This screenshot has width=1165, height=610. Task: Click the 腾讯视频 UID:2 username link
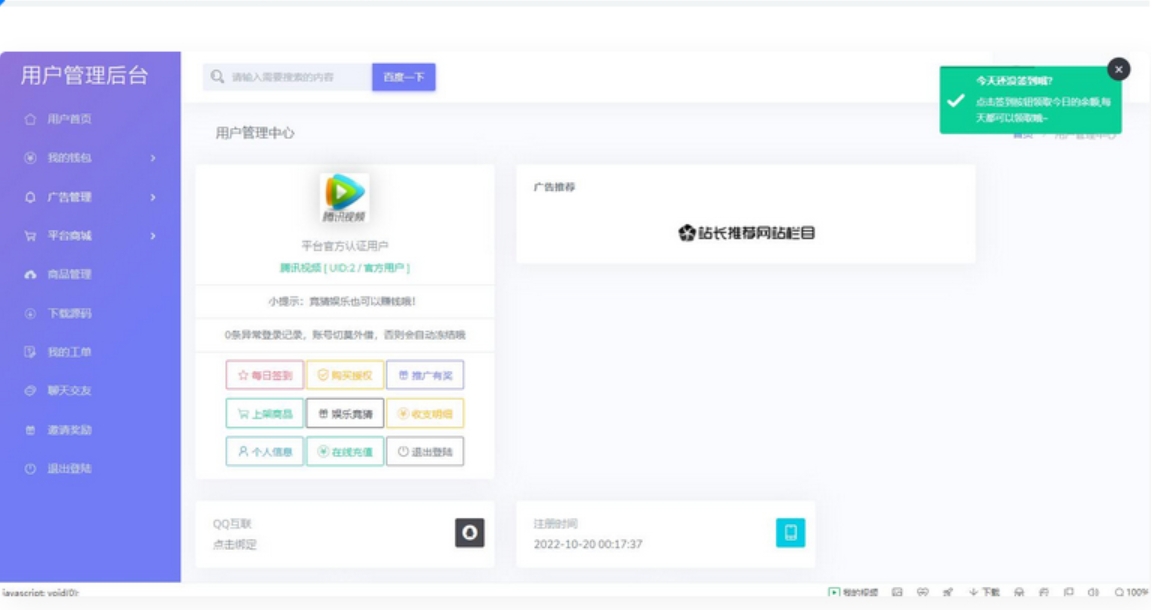coord(345,267)
